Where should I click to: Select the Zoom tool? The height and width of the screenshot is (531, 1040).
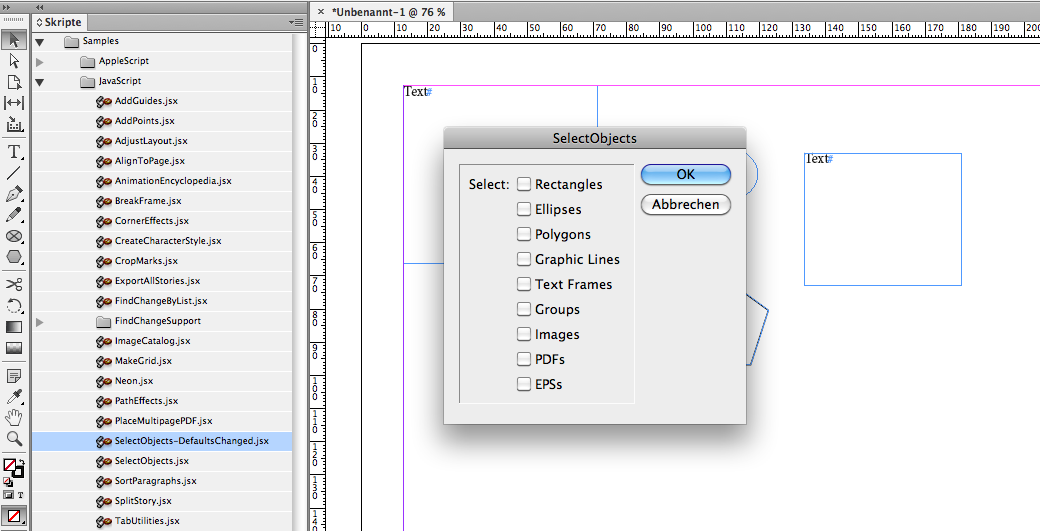pos(14,438)
